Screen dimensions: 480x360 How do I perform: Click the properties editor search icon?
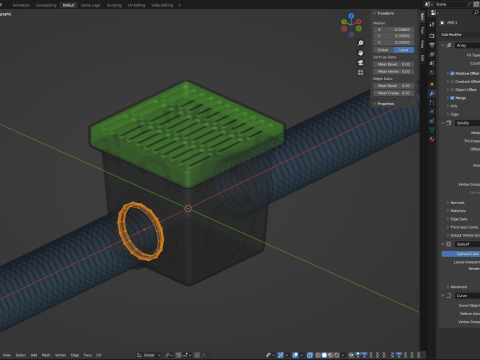pyautogui.click(x=476, y=13)
